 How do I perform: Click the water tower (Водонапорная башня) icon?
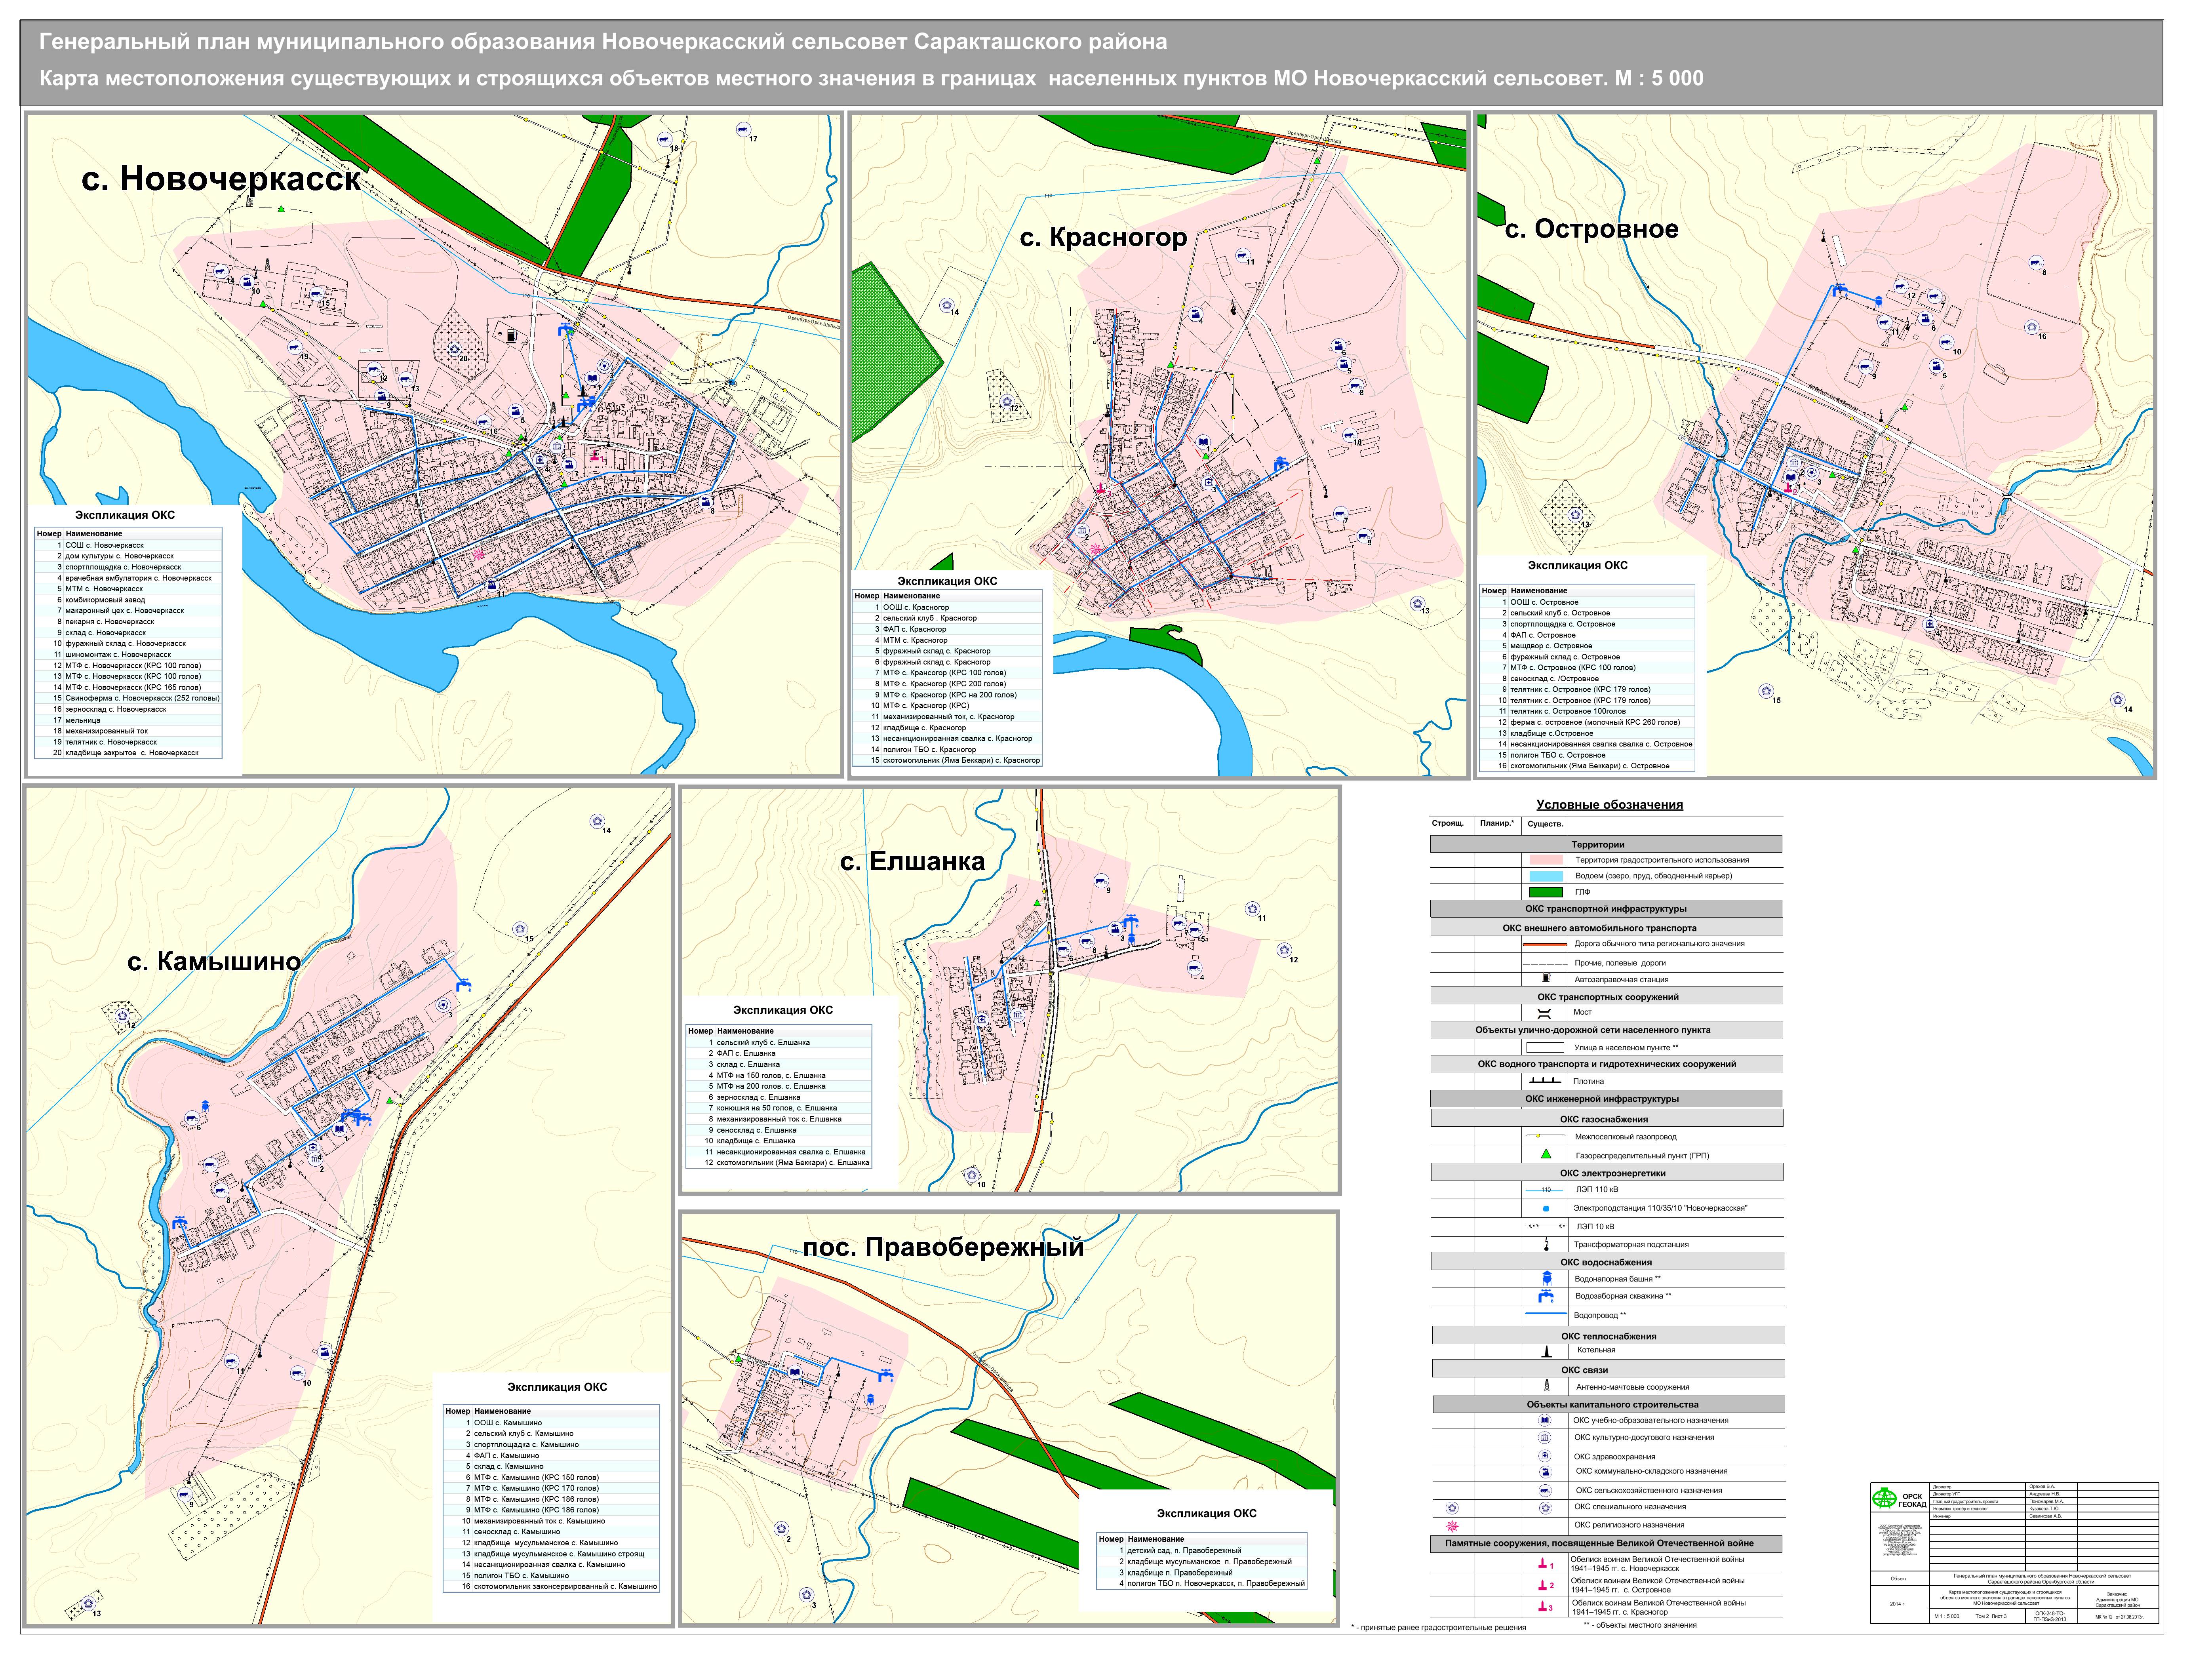(1547, 1278)
